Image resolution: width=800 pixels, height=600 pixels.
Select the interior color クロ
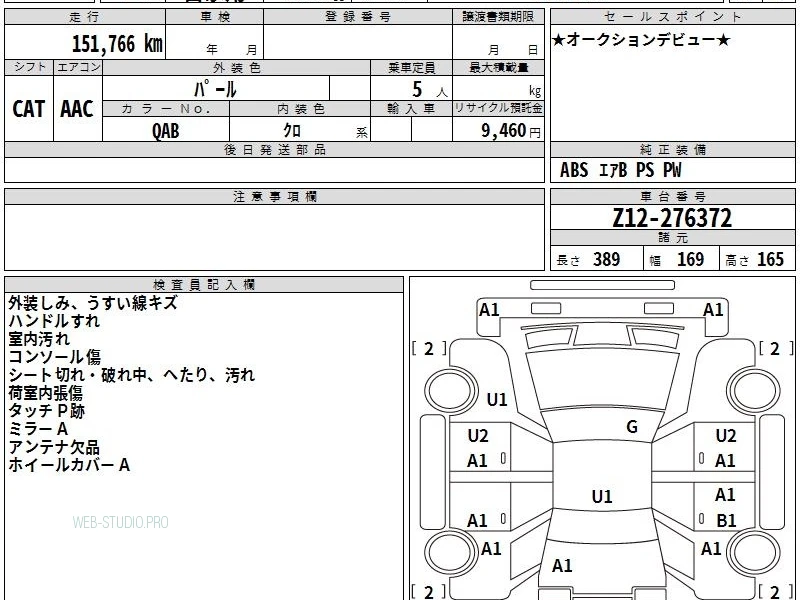292,131
